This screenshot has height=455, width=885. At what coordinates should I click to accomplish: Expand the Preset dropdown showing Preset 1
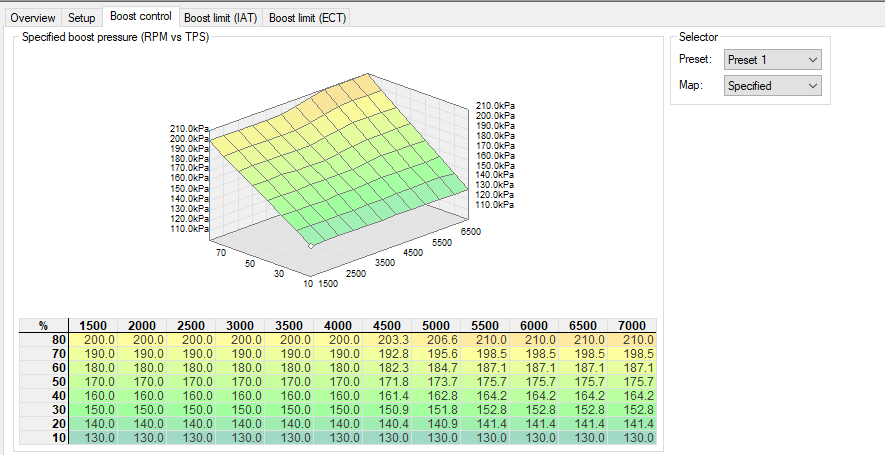(x=773, y=59)
